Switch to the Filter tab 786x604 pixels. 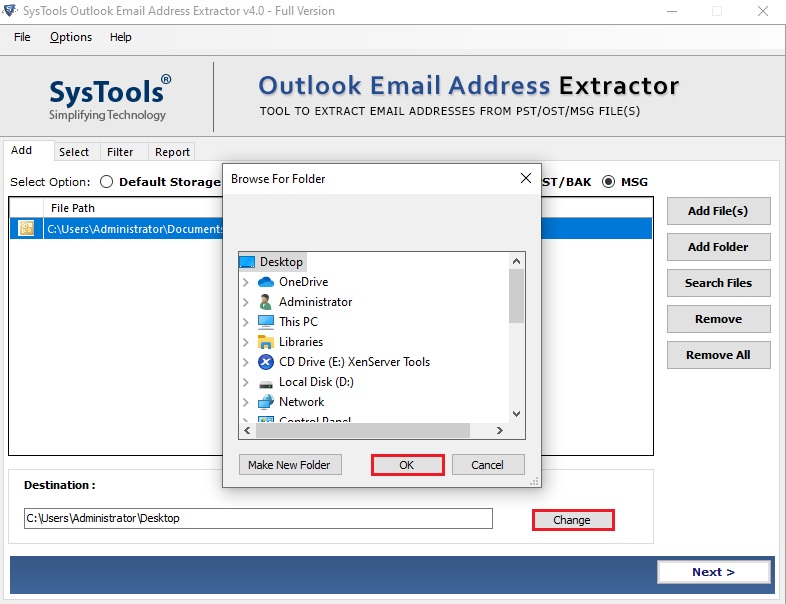coord(120,152)
